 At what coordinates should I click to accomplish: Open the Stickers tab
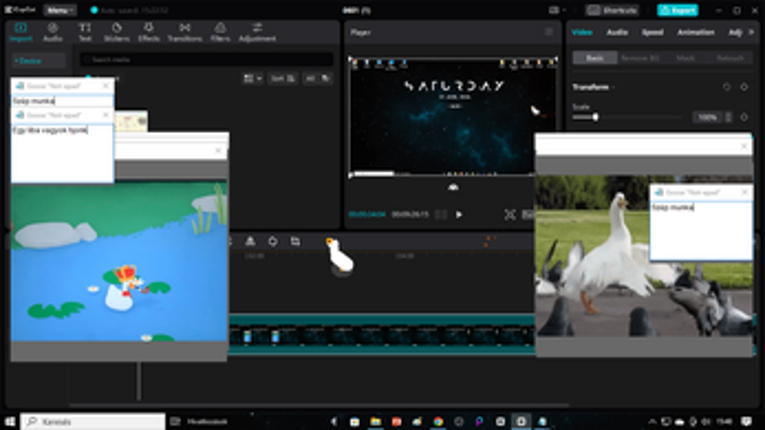click(117, 32)
